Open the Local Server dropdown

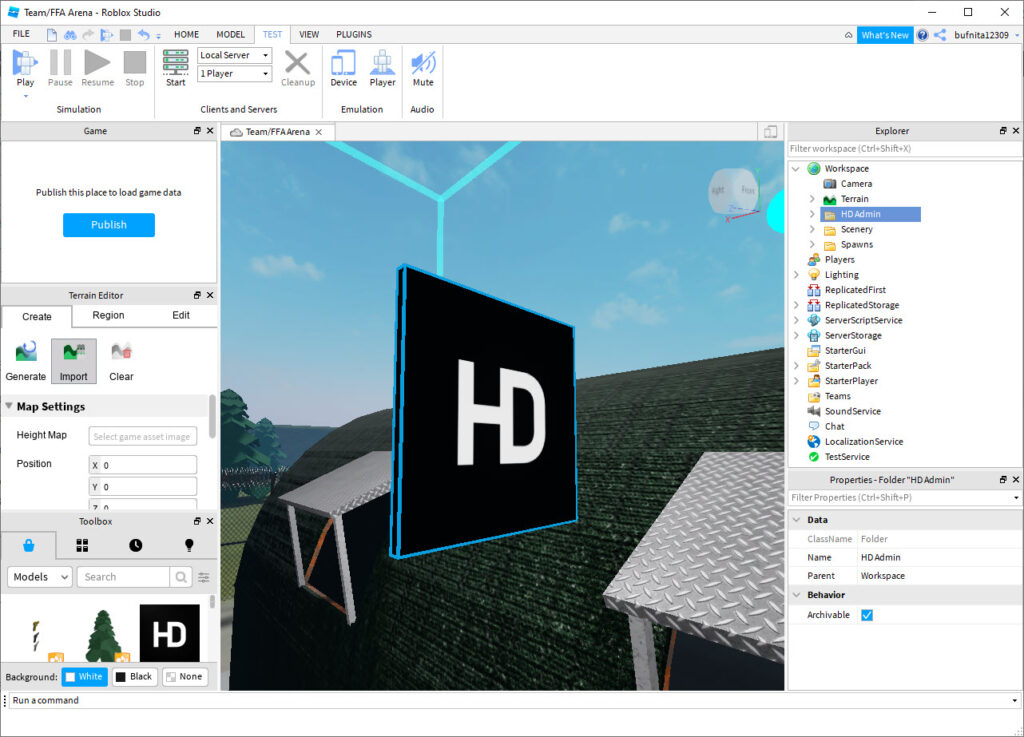234,55
